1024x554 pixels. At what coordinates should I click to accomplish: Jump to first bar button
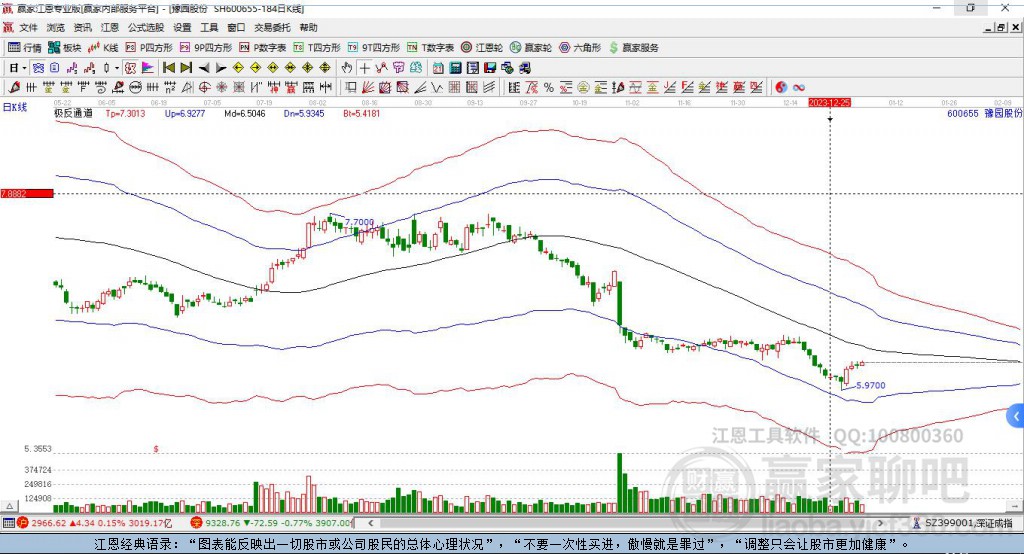(168, 68)
